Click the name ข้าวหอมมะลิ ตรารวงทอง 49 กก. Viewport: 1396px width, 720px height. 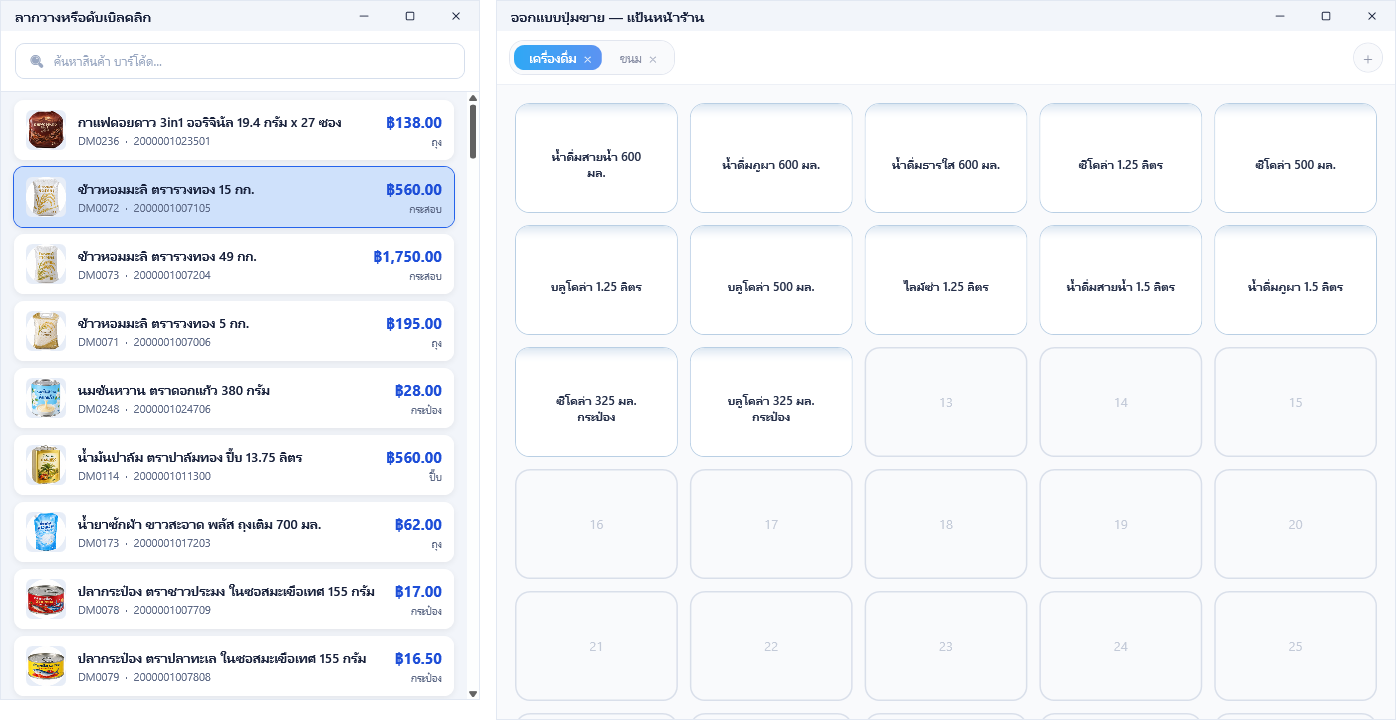[167, 257]
